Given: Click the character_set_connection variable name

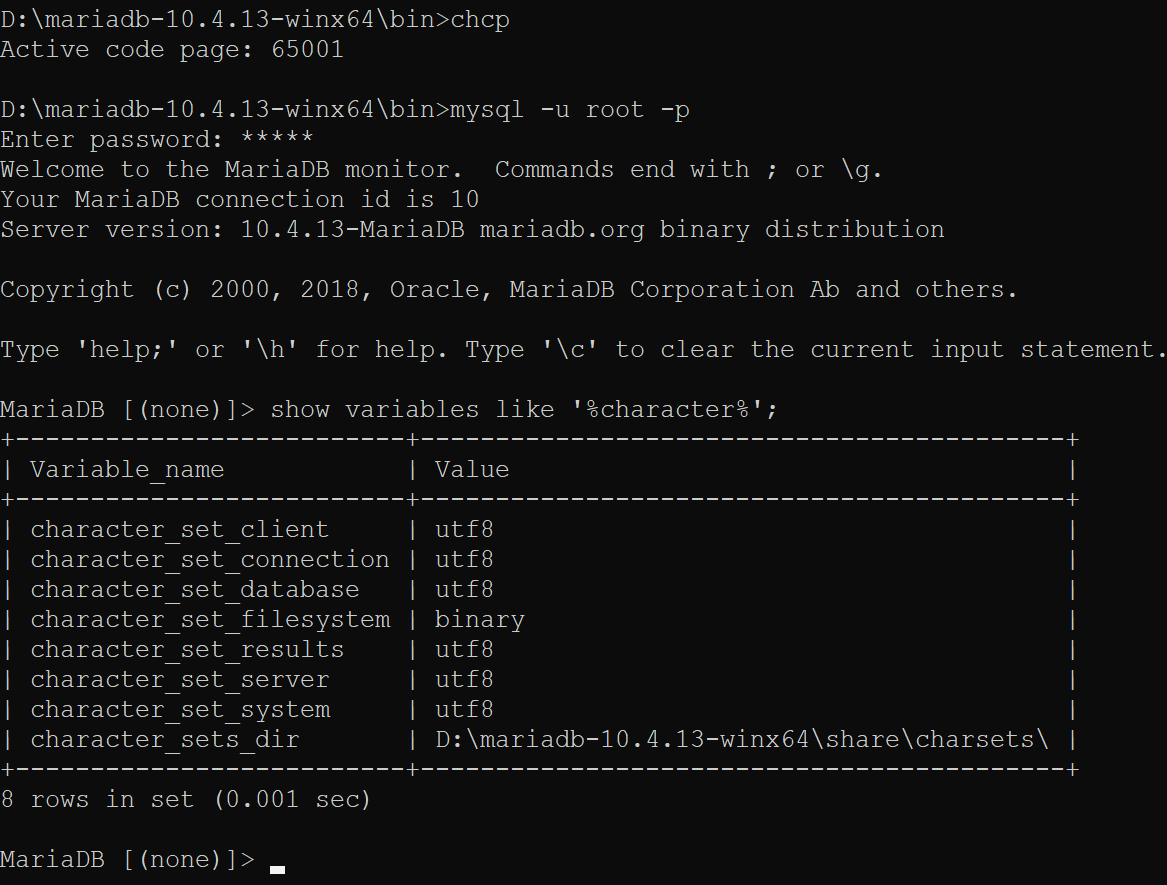Looking at the screenshot, I should [x=210, y=559].
